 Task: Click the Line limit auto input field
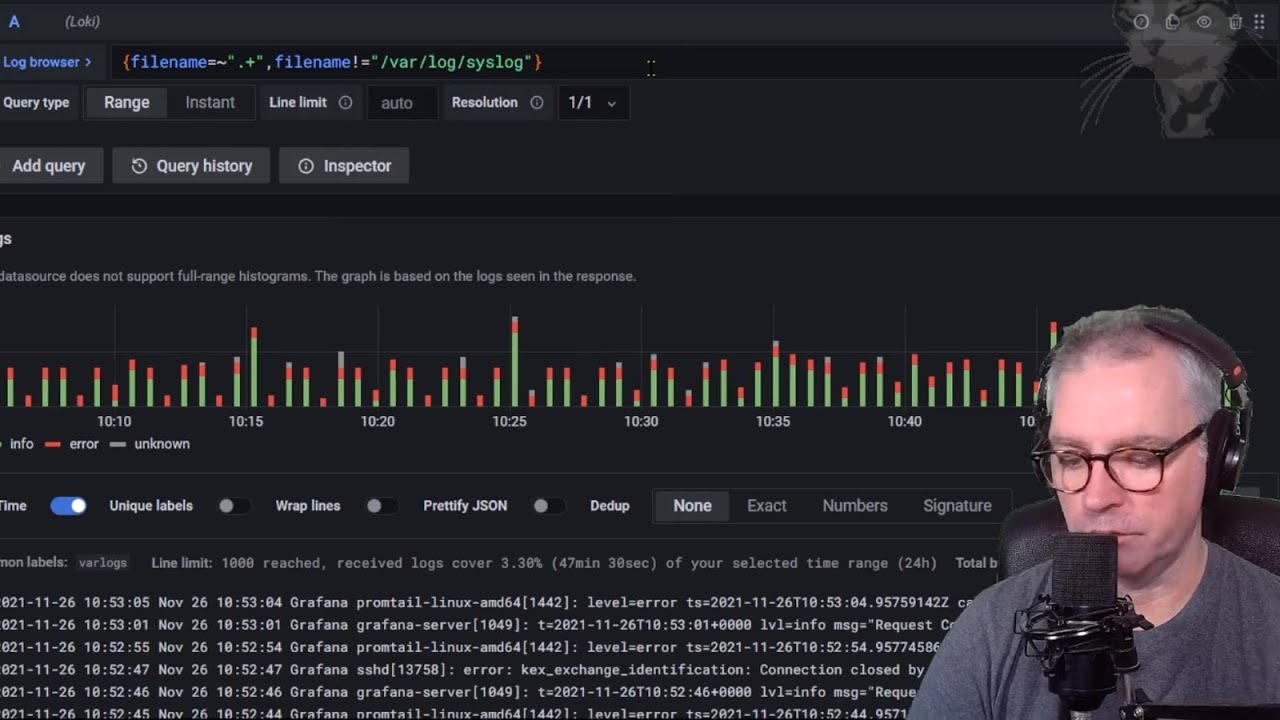click(x=402, y=102)
